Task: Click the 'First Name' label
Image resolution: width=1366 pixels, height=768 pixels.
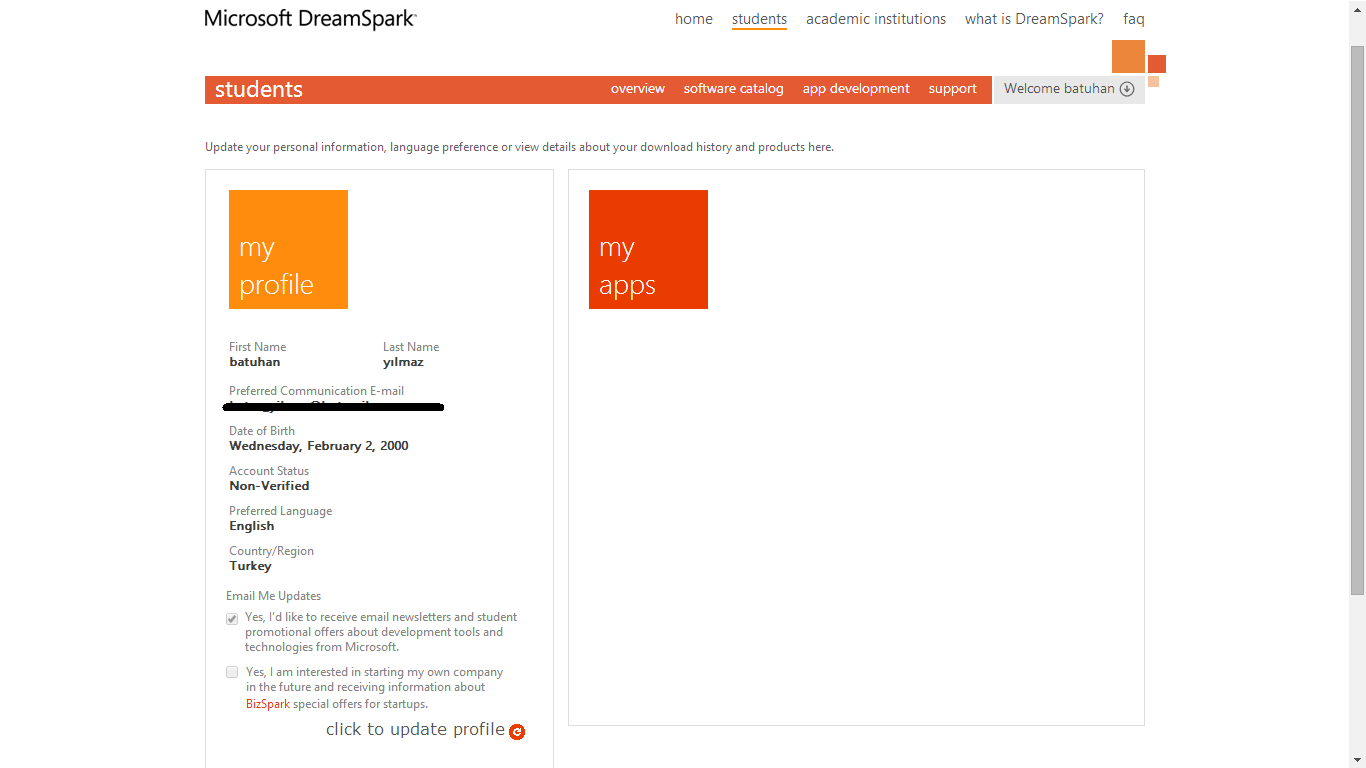Action: [257, 347]
